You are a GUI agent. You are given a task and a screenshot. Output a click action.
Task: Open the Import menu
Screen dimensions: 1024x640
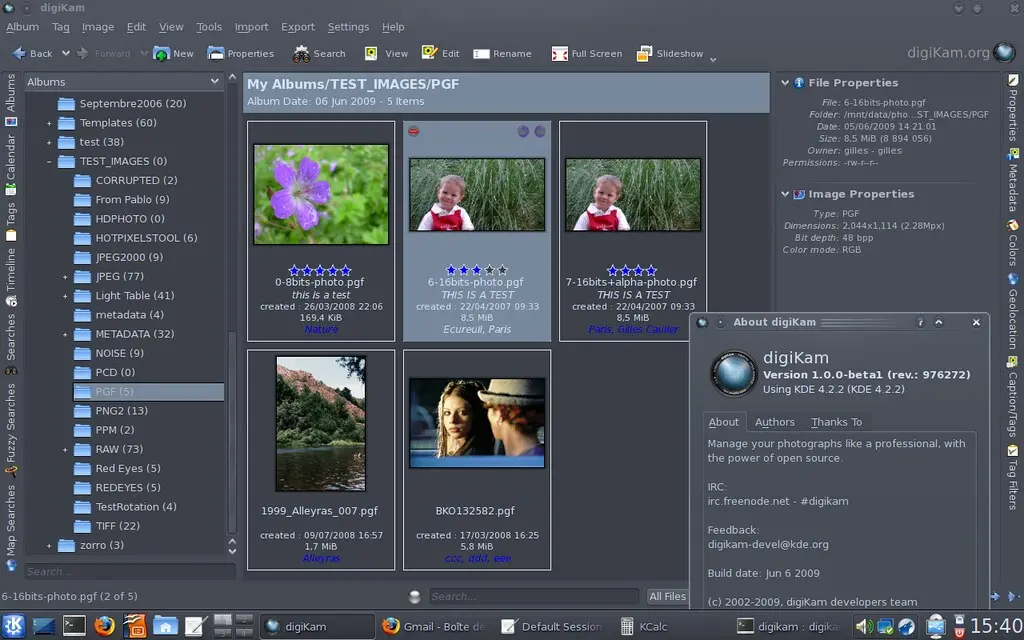coord(251,27)
